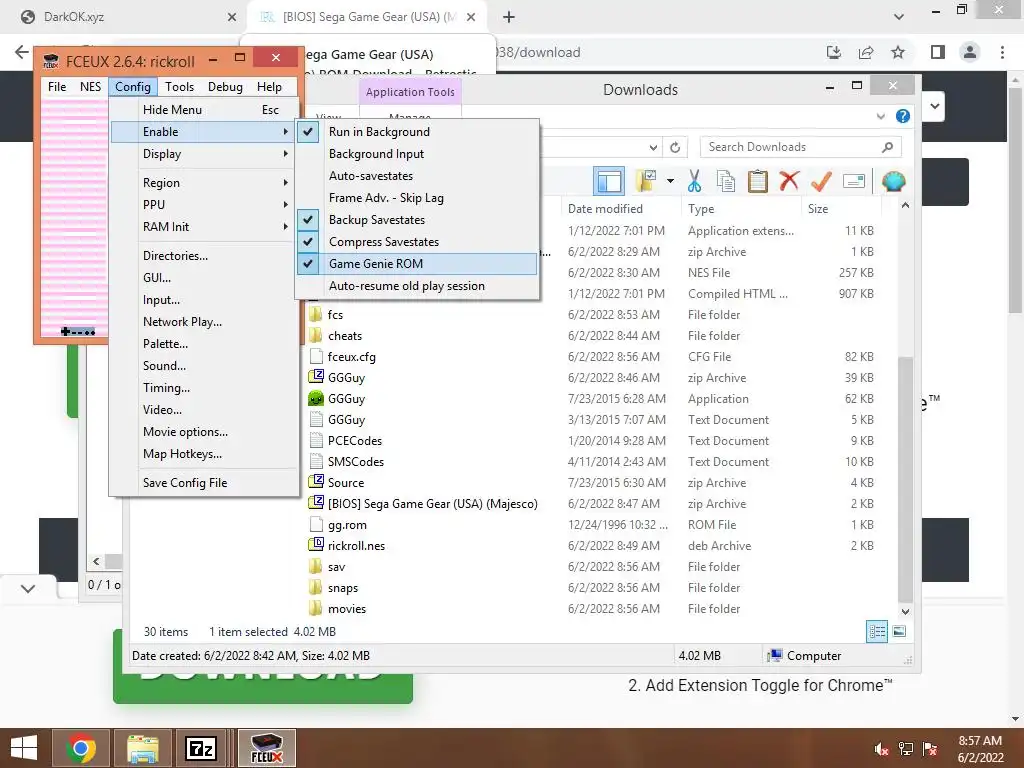Screen dimensions: 1024x768
Task: Click the muted volume tray icon
Action: 881,749
